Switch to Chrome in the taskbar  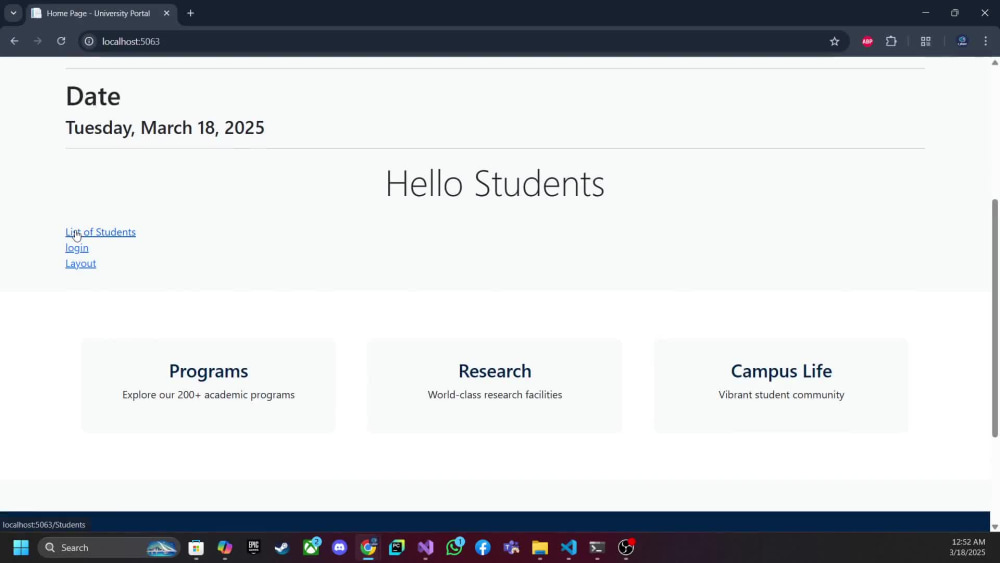pos(368,548)
